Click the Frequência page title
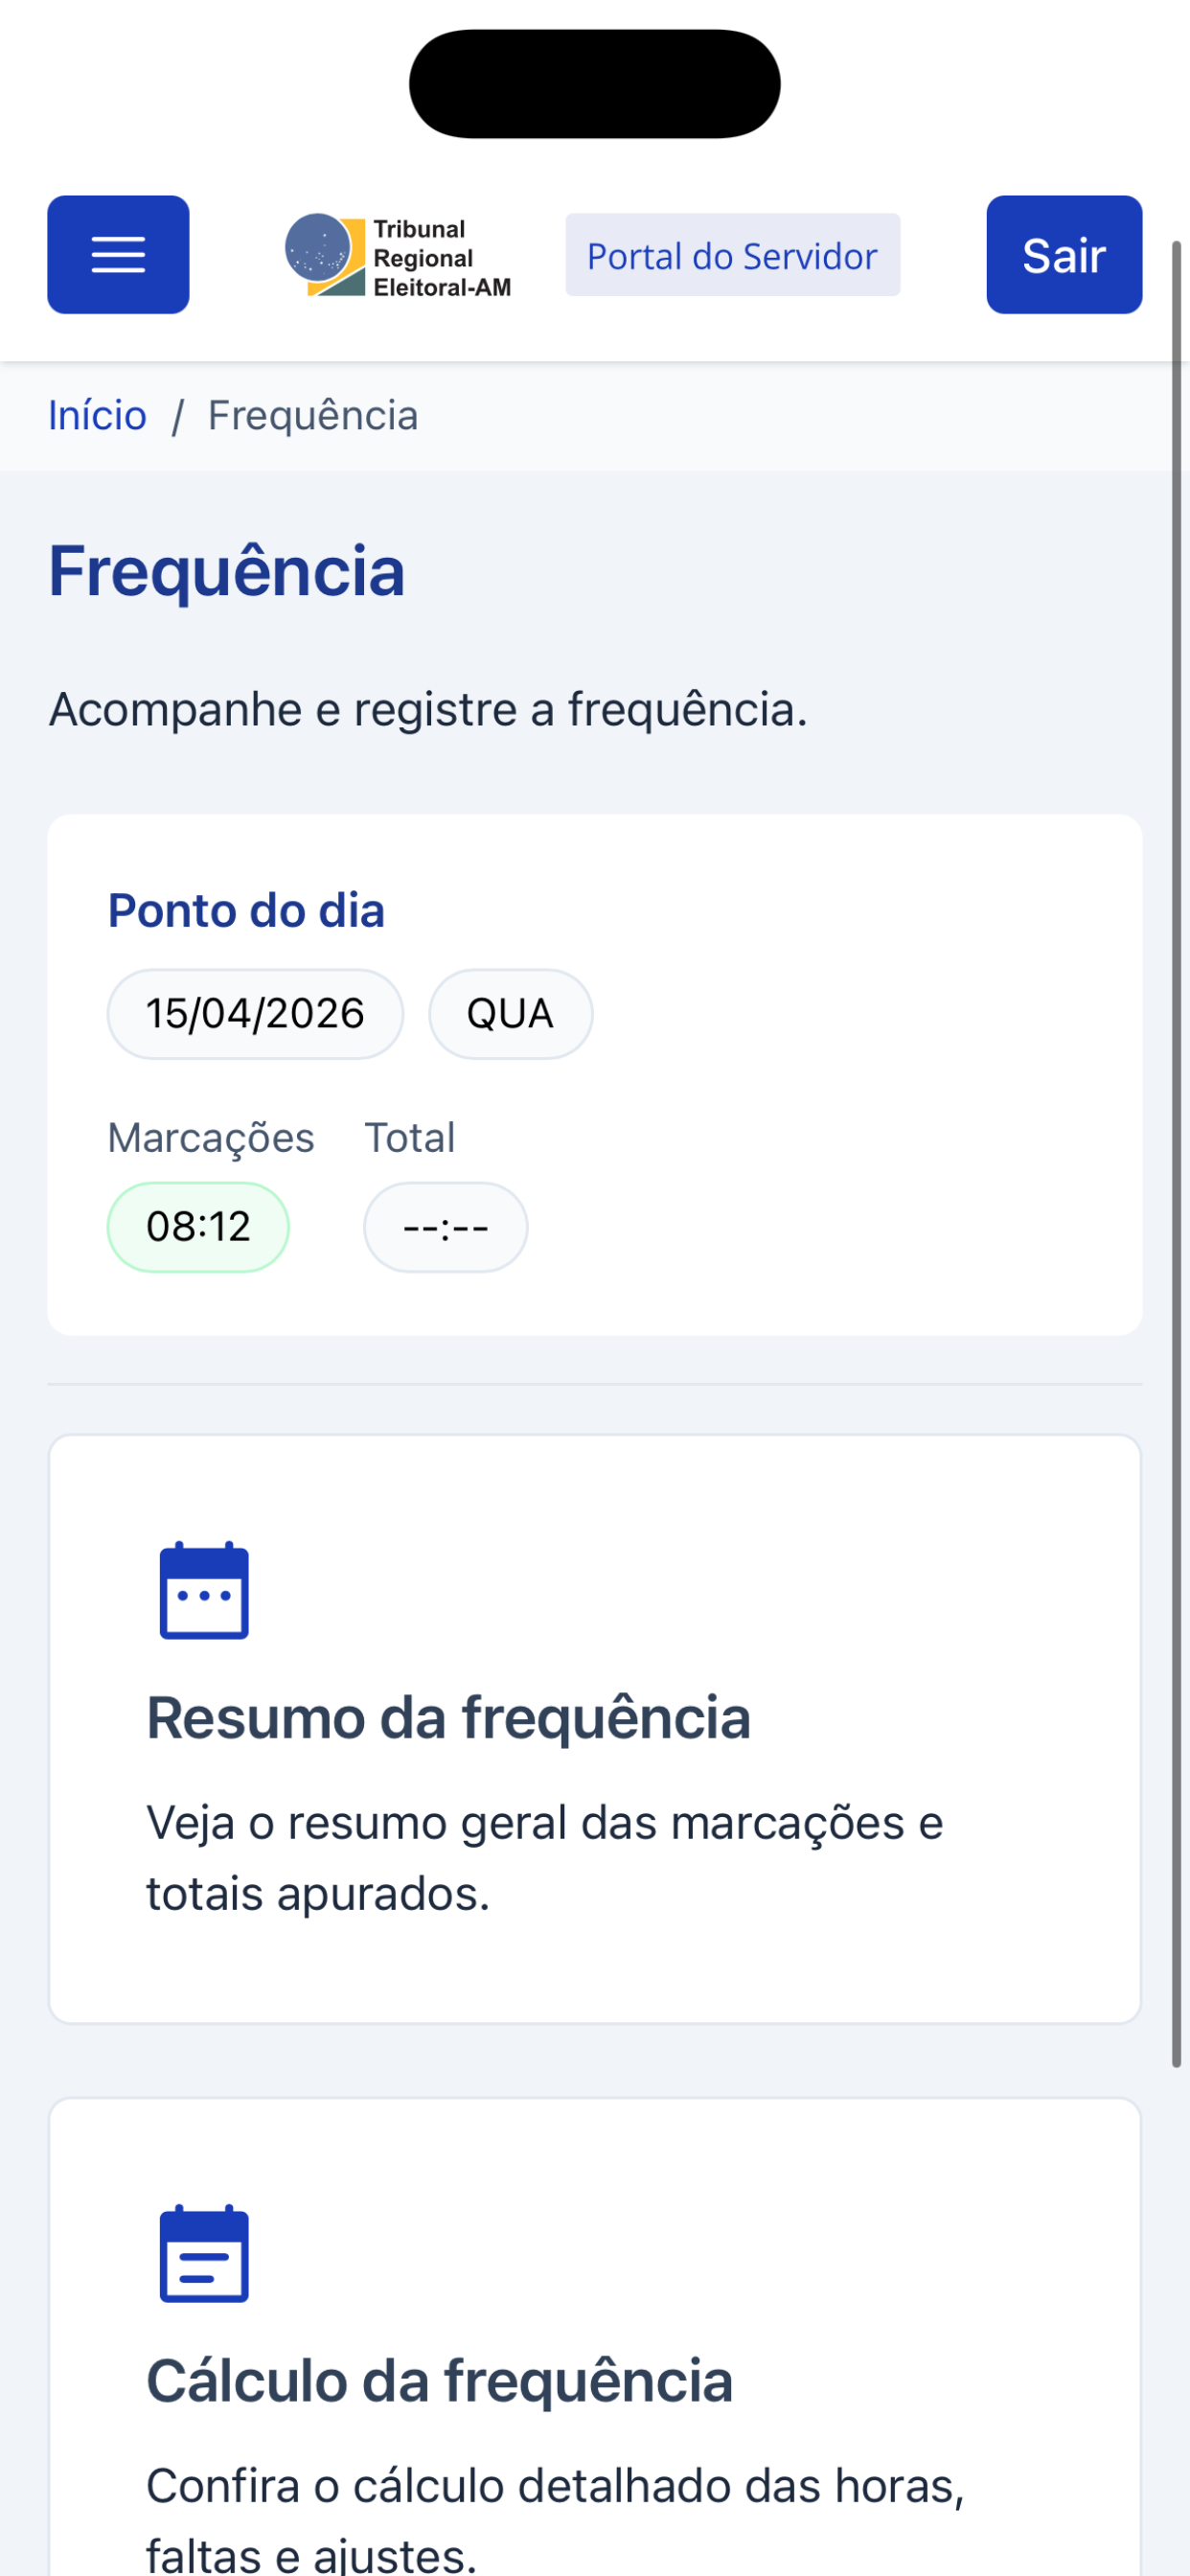 tap(227, 572)
